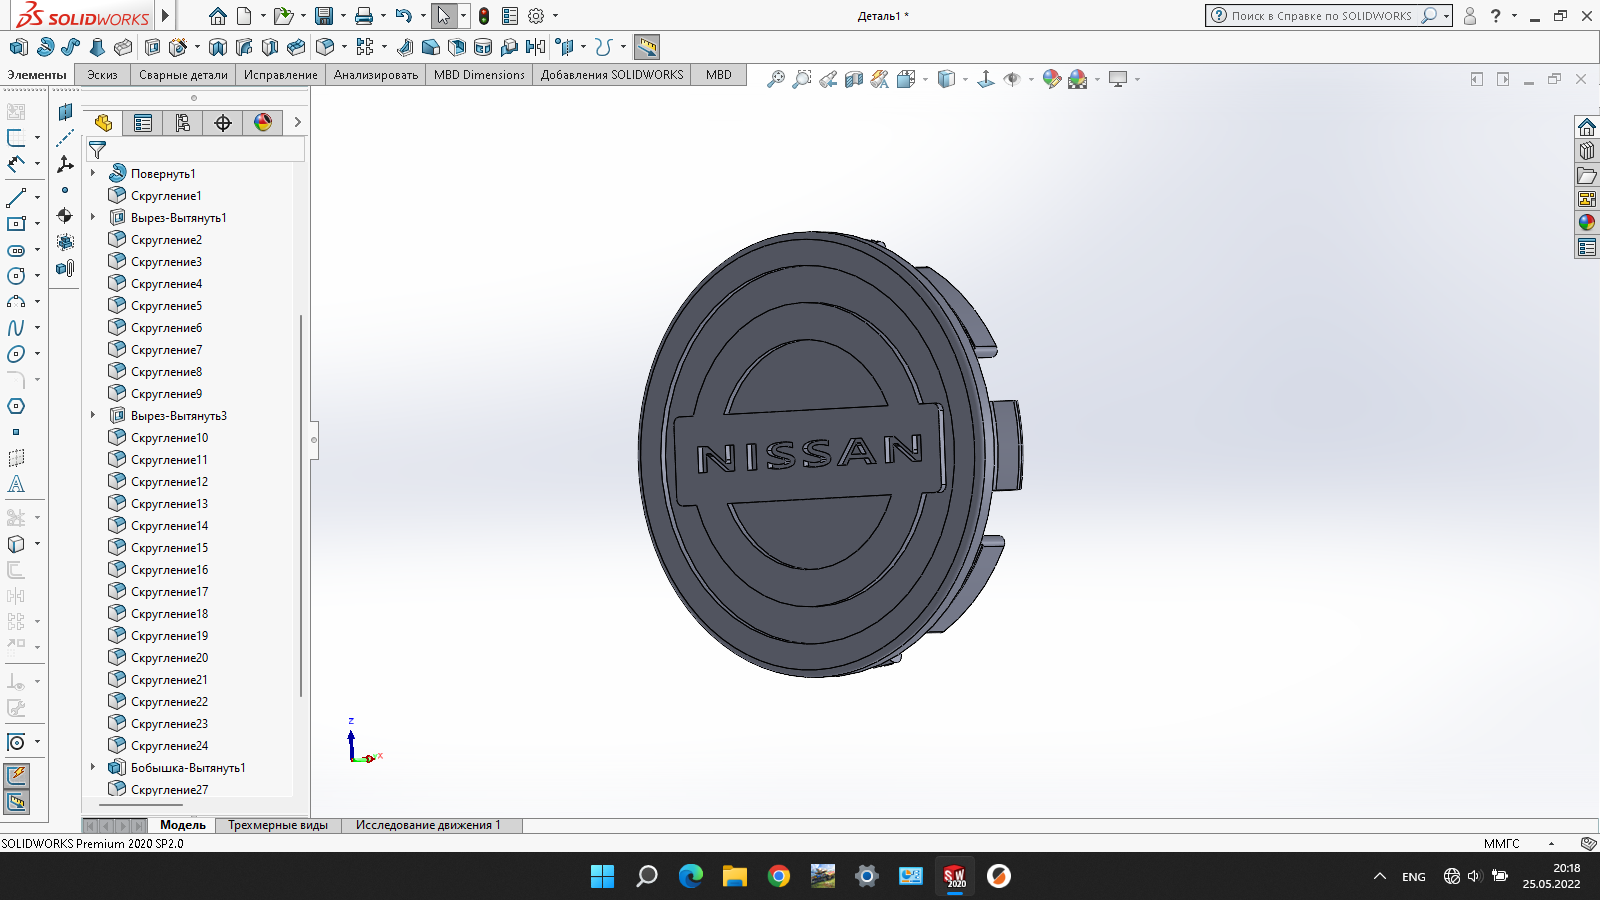Viewport: 1600px width, 900px height.
Task: Click the Edit Appearance color ball icon
Action: tap(1051, 79)
